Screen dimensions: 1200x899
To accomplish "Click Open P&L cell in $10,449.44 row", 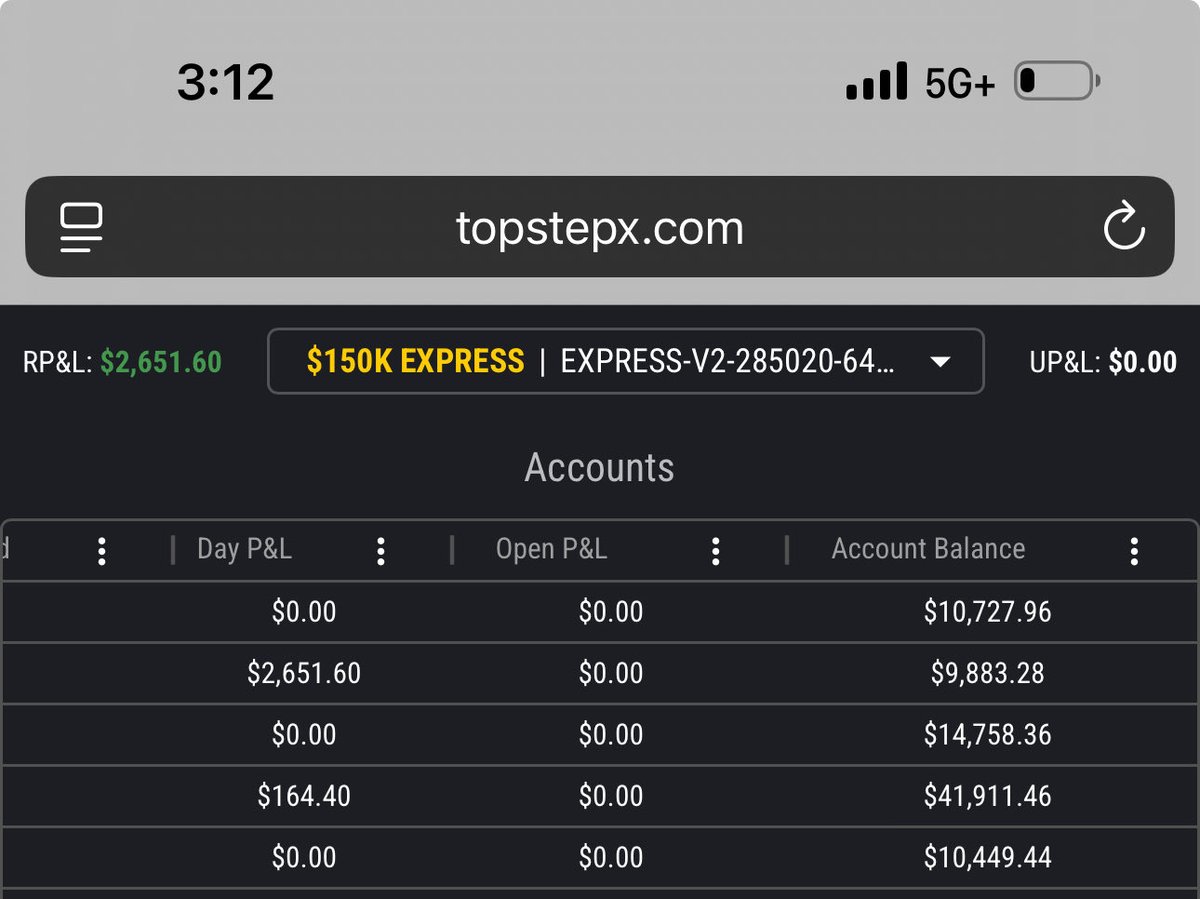I will tap(611, 858).
